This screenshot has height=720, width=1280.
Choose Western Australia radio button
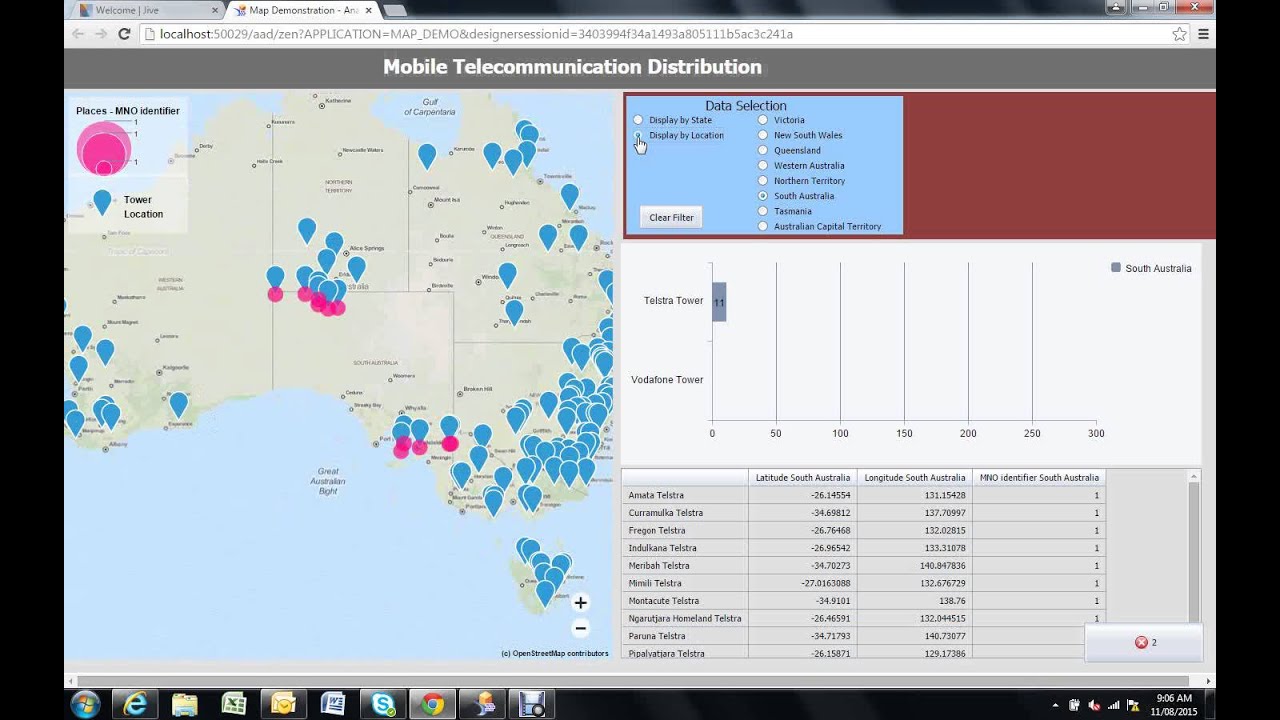point(763,165)
